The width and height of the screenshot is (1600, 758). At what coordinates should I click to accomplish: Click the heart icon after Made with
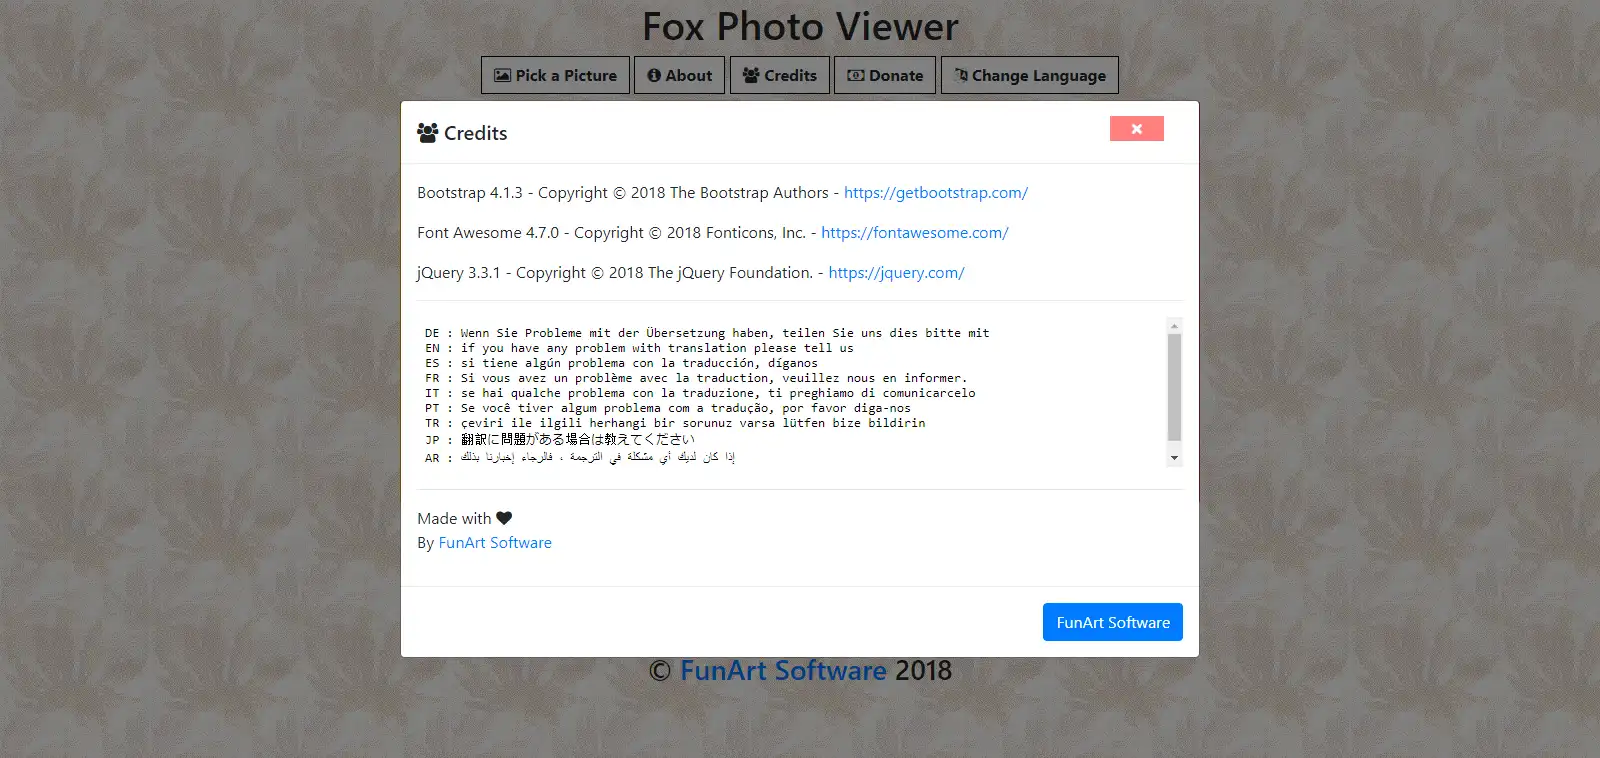pyautogui.click(x=504, y=518)
